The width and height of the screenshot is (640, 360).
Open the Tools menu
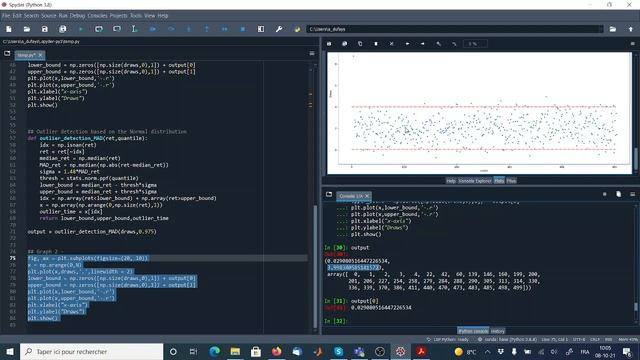pos(136,16)
